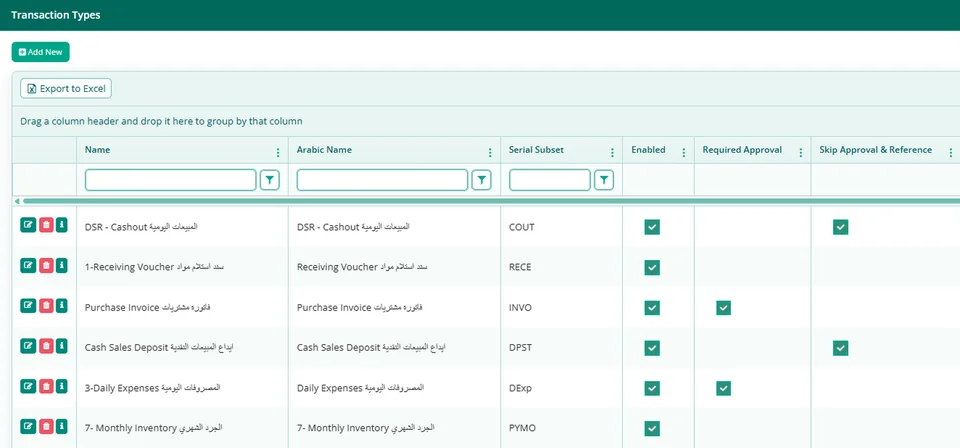Show info for DSR - Cashout row
Viewport: 960px width, 448px height.
(x=61, y=225)
